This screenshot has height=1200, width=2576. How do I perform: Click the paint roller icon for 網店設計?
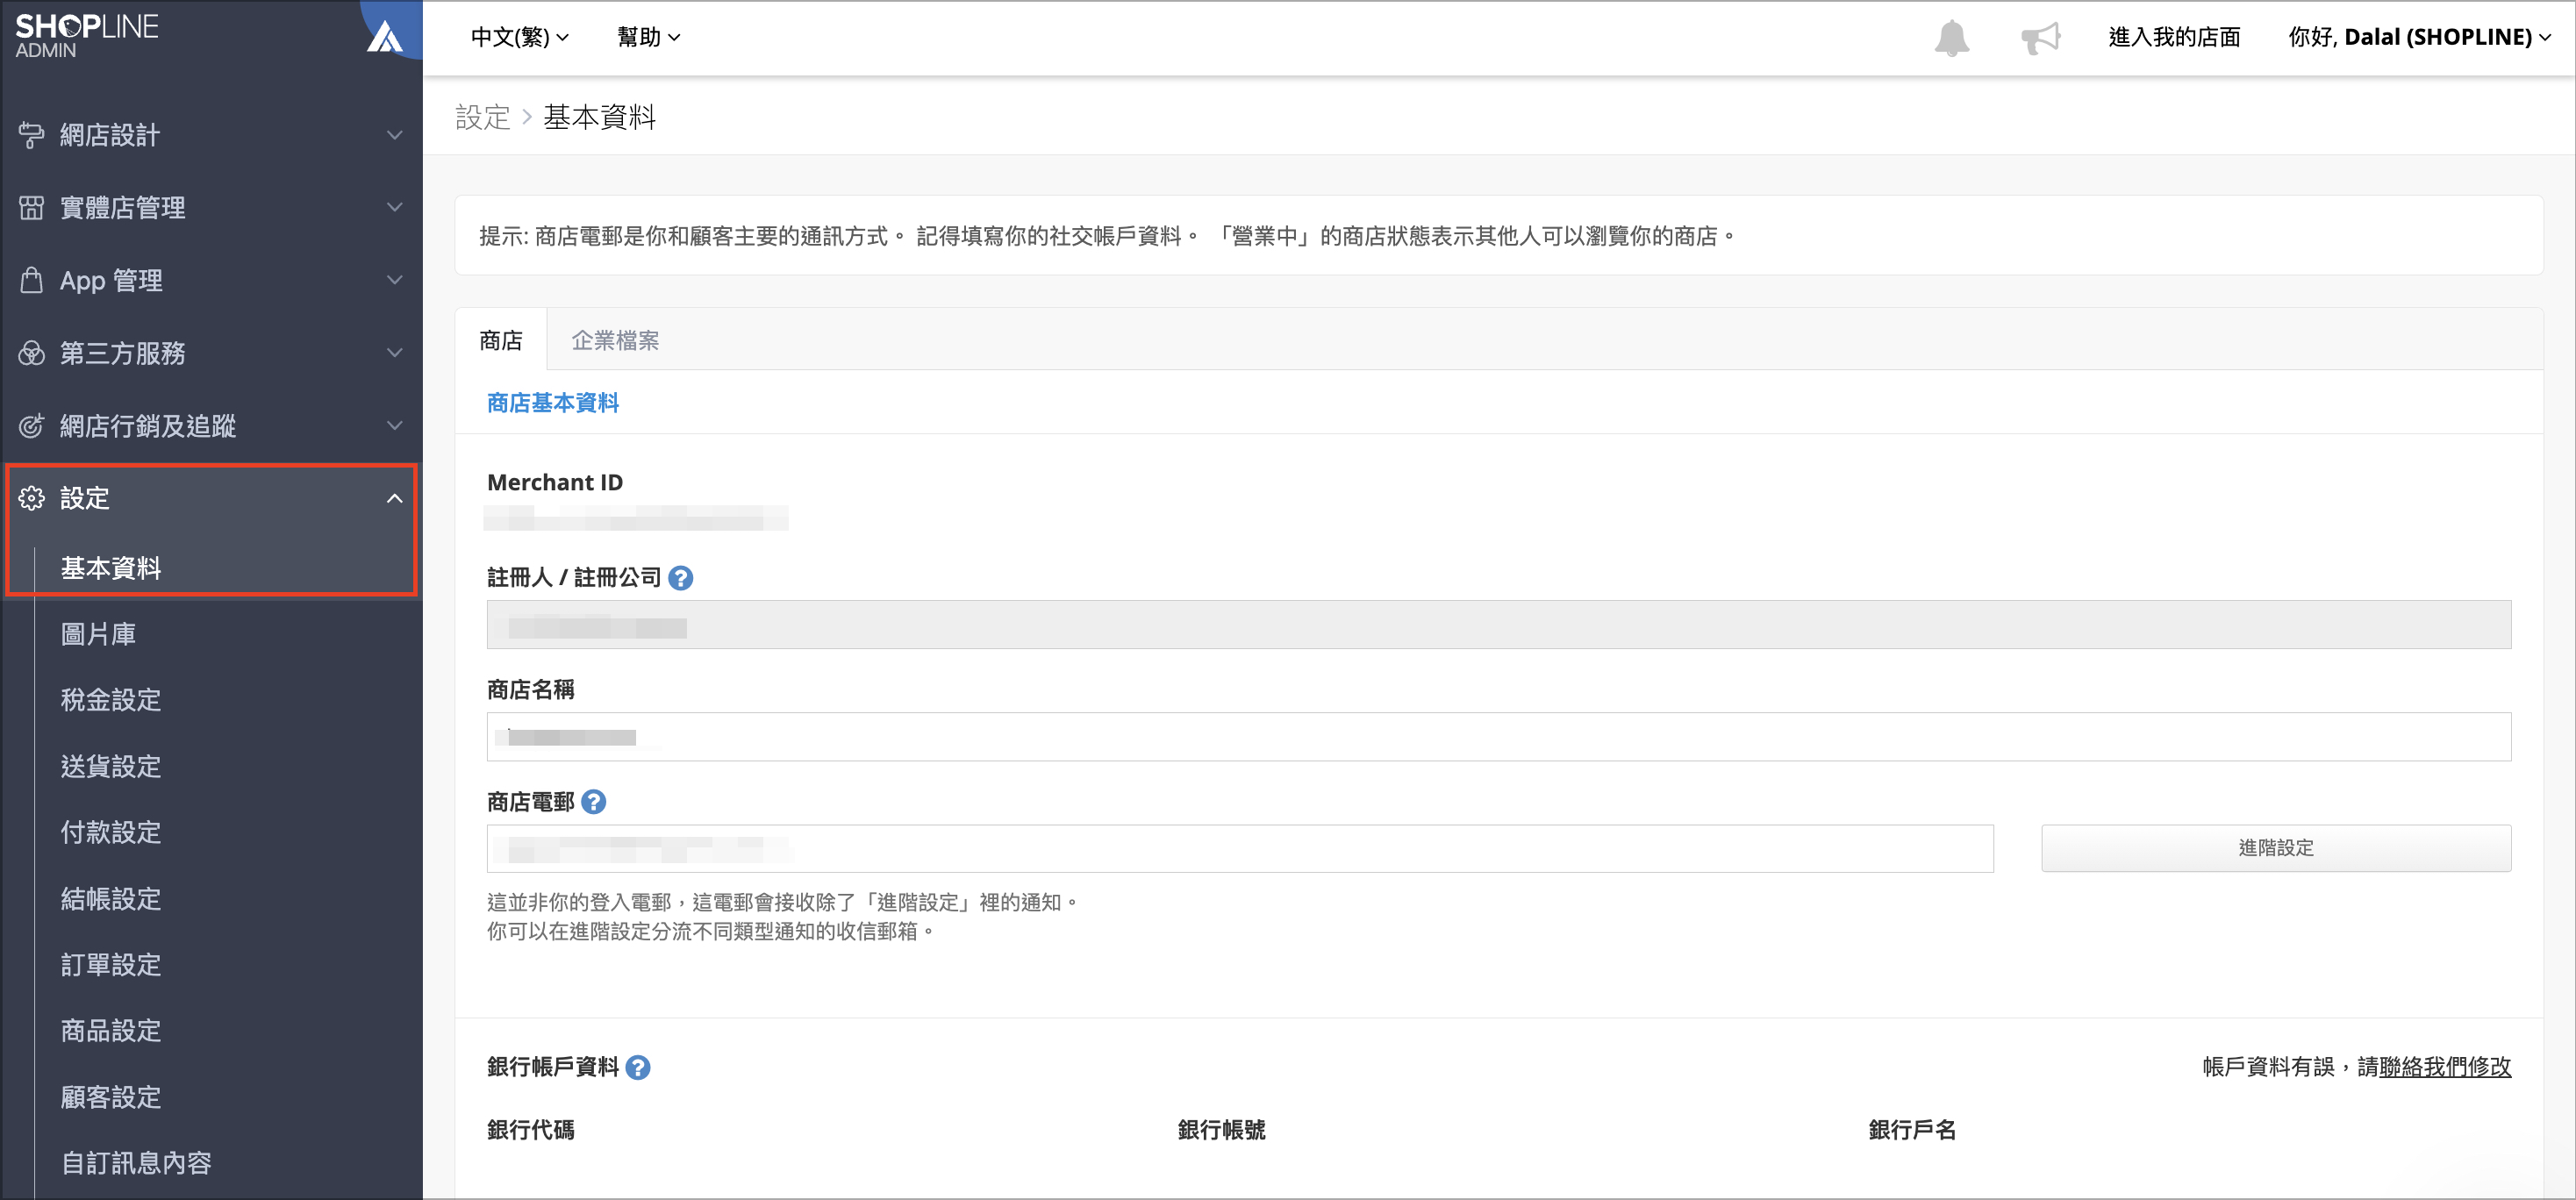(32, 135)
